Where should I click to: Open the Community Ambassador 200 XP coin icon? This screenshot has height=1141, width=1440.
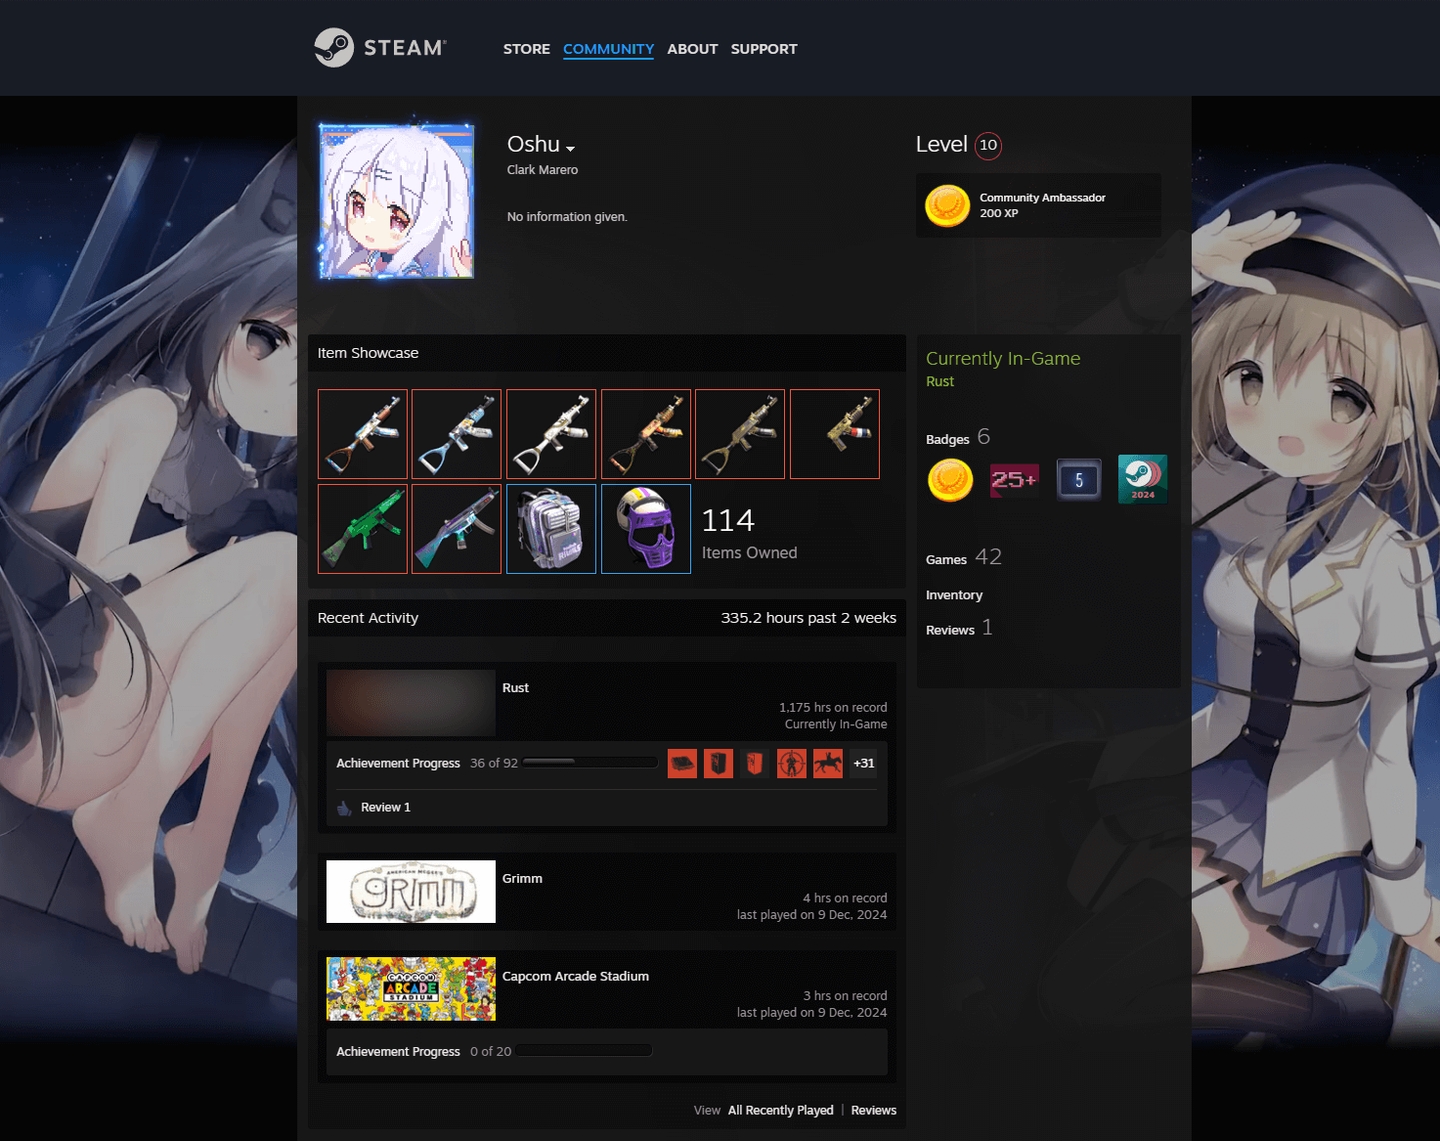point(947,206)
